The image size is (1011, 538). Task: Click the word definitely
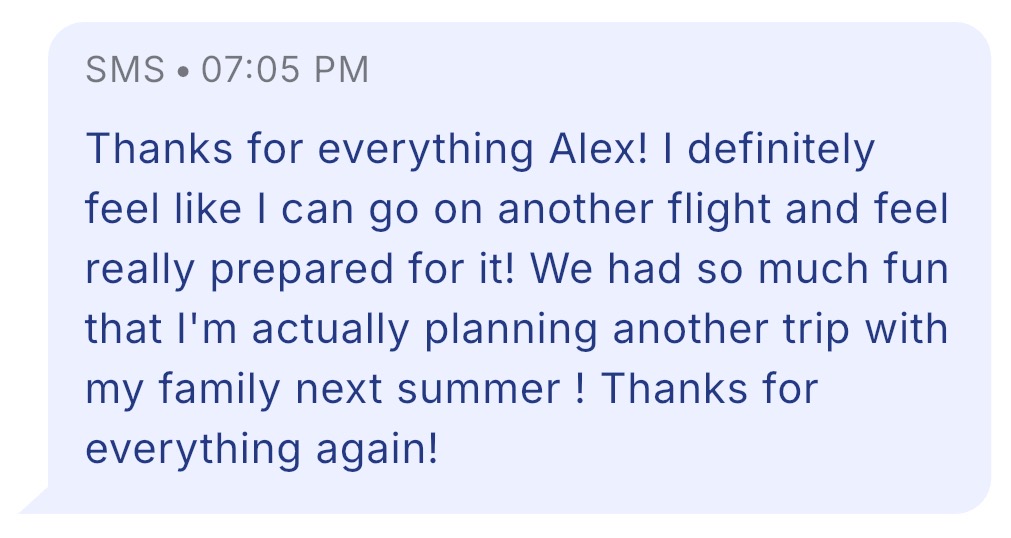781,150
